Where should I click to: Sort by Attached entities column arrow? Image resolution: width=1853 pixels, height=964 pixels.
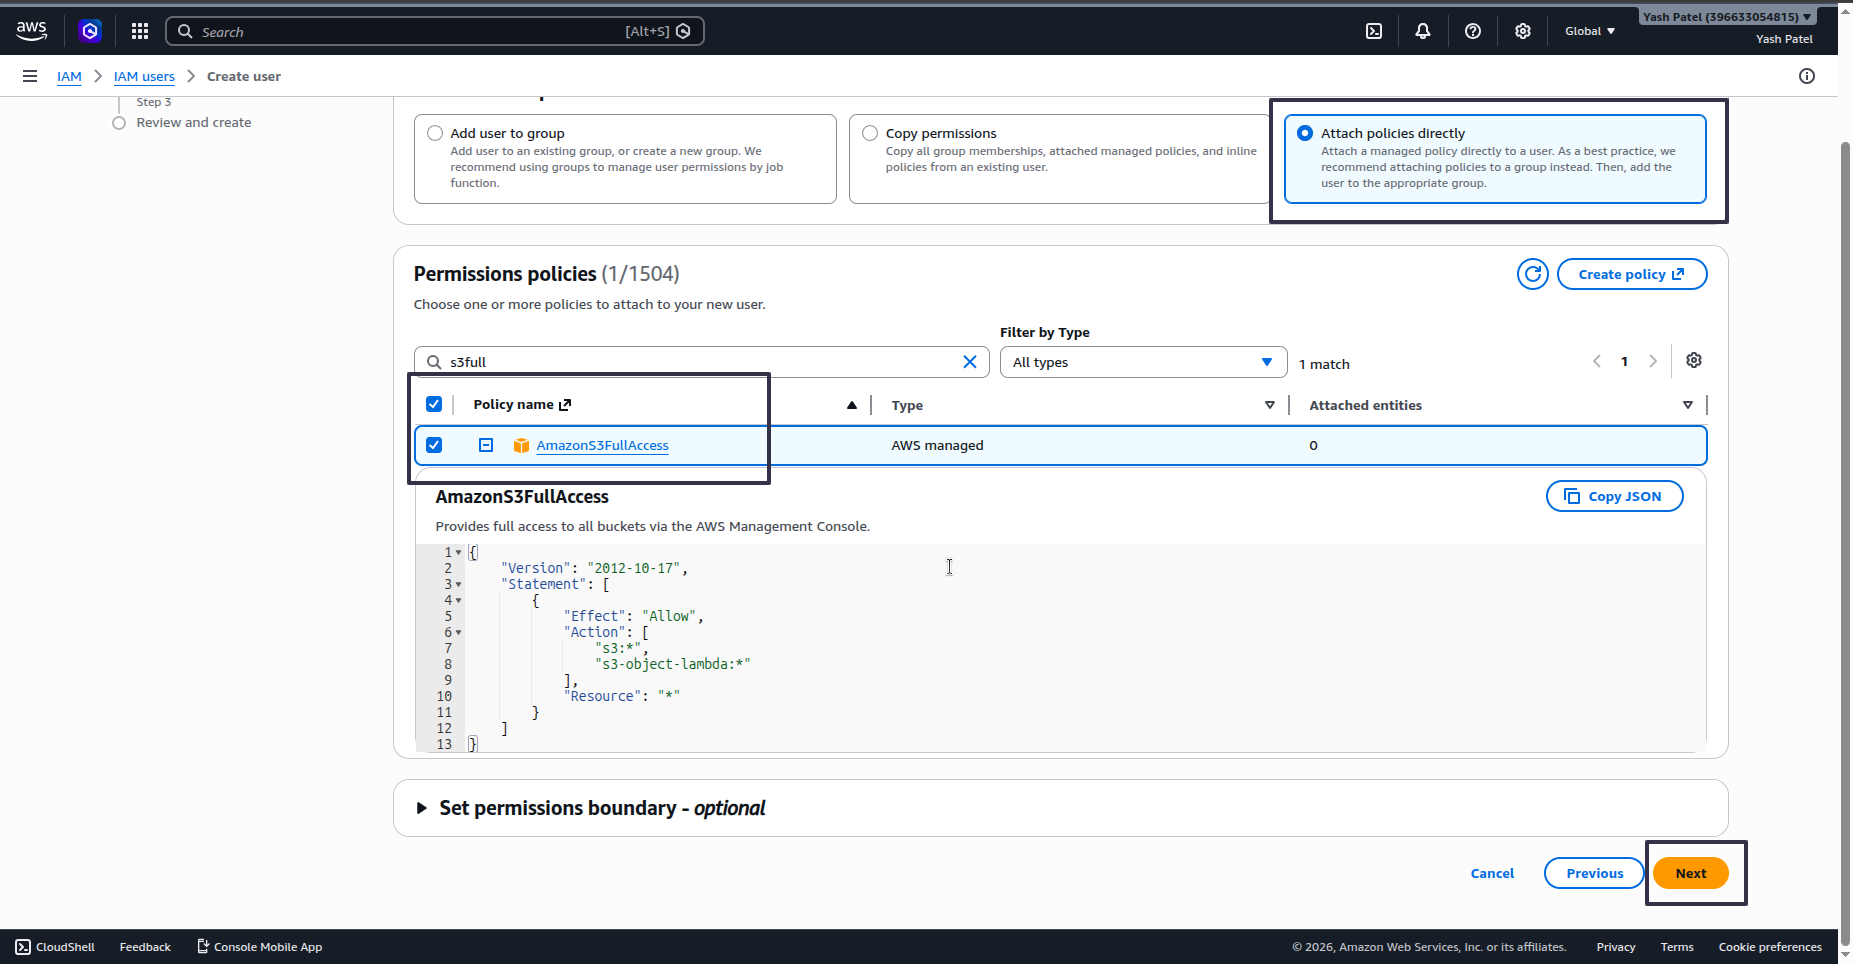(1688, 405)
